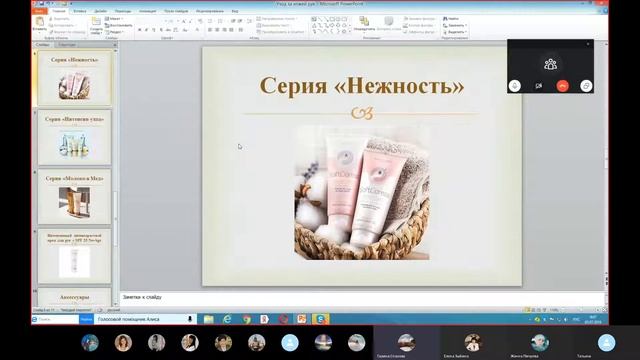This screenshot has width=640, height=360.
Task: Click the Paste button in ribbon
Action: (40, 24)
